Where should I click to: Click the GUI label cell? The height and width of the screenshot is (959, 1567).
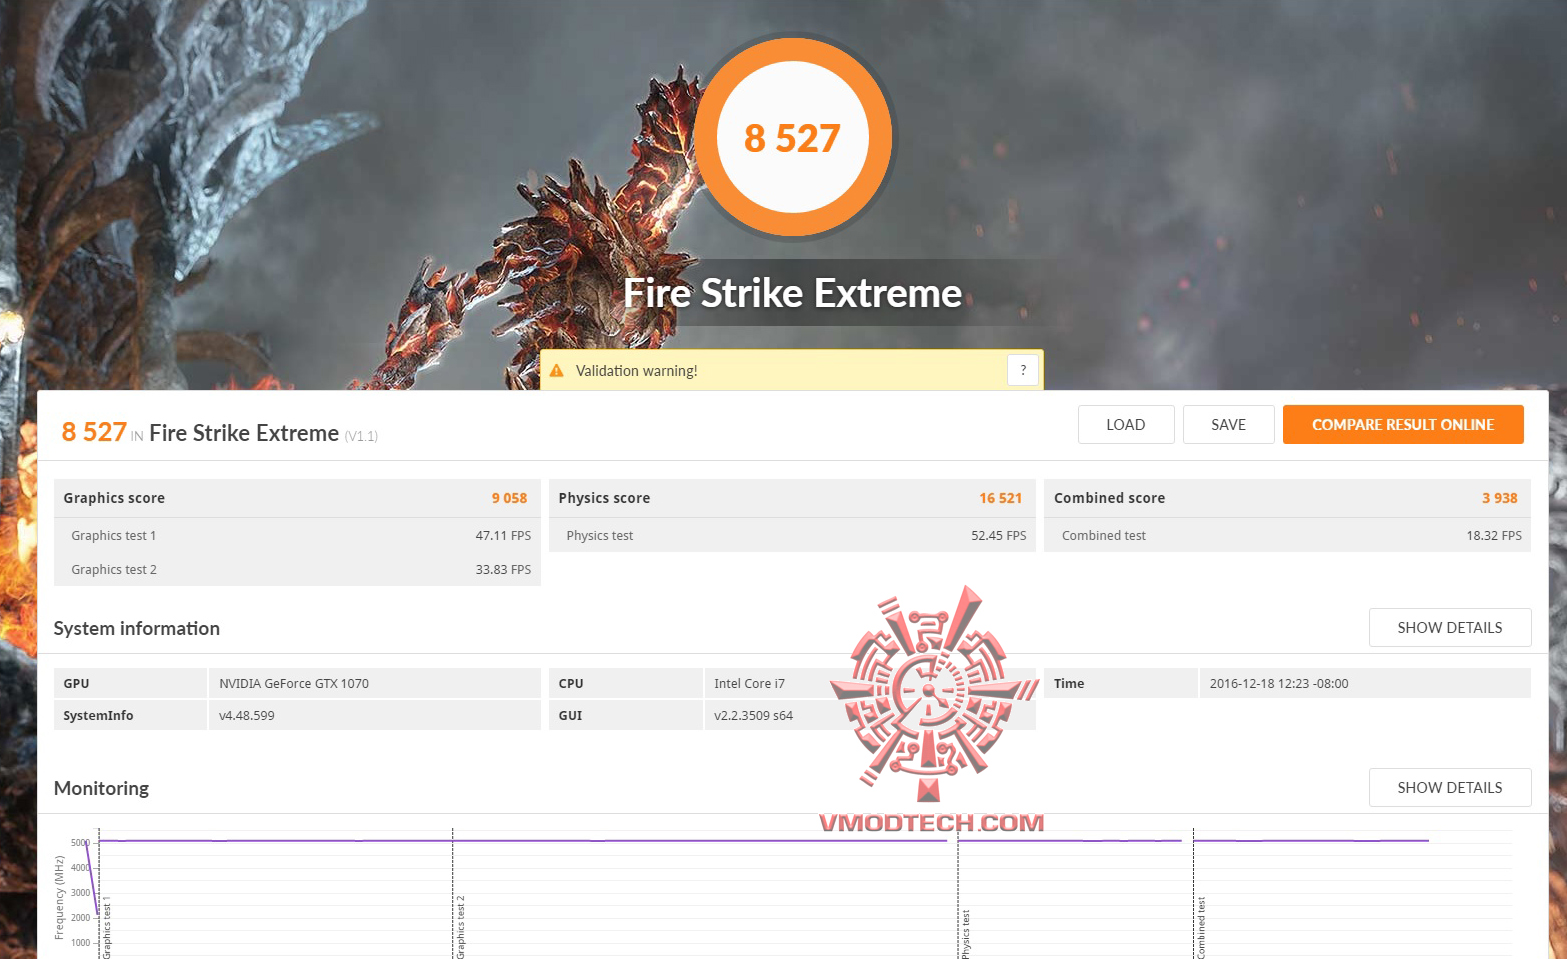(x=626, y=715)
